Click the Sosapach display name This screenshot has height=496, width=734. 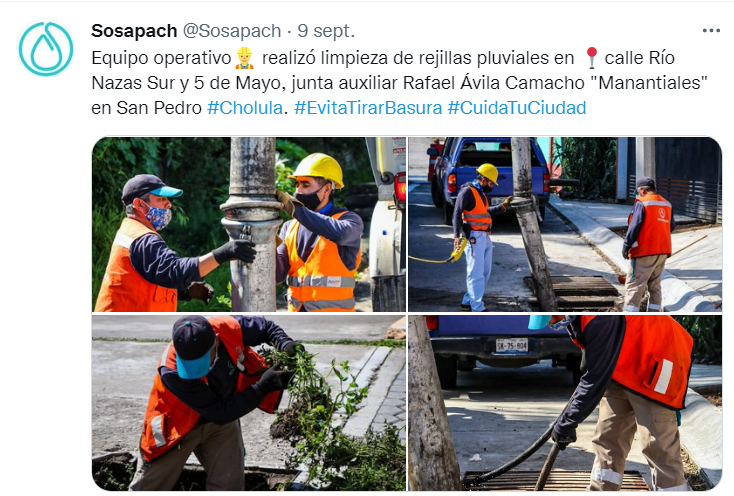pos(134,31)
